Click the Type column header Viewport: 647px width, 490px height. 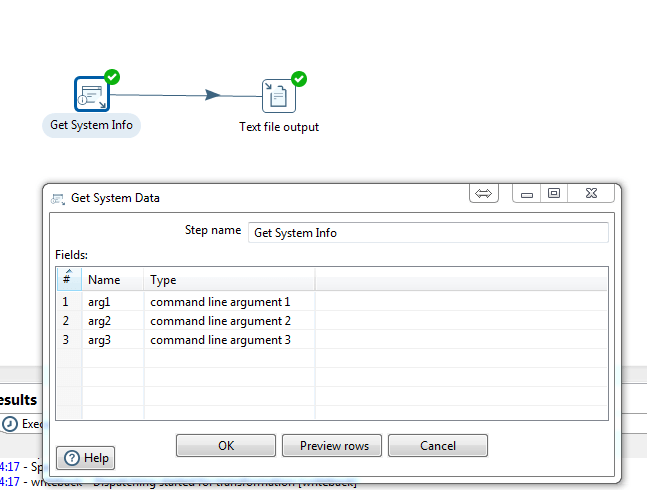pyautogui.click(x=163, y=280)
